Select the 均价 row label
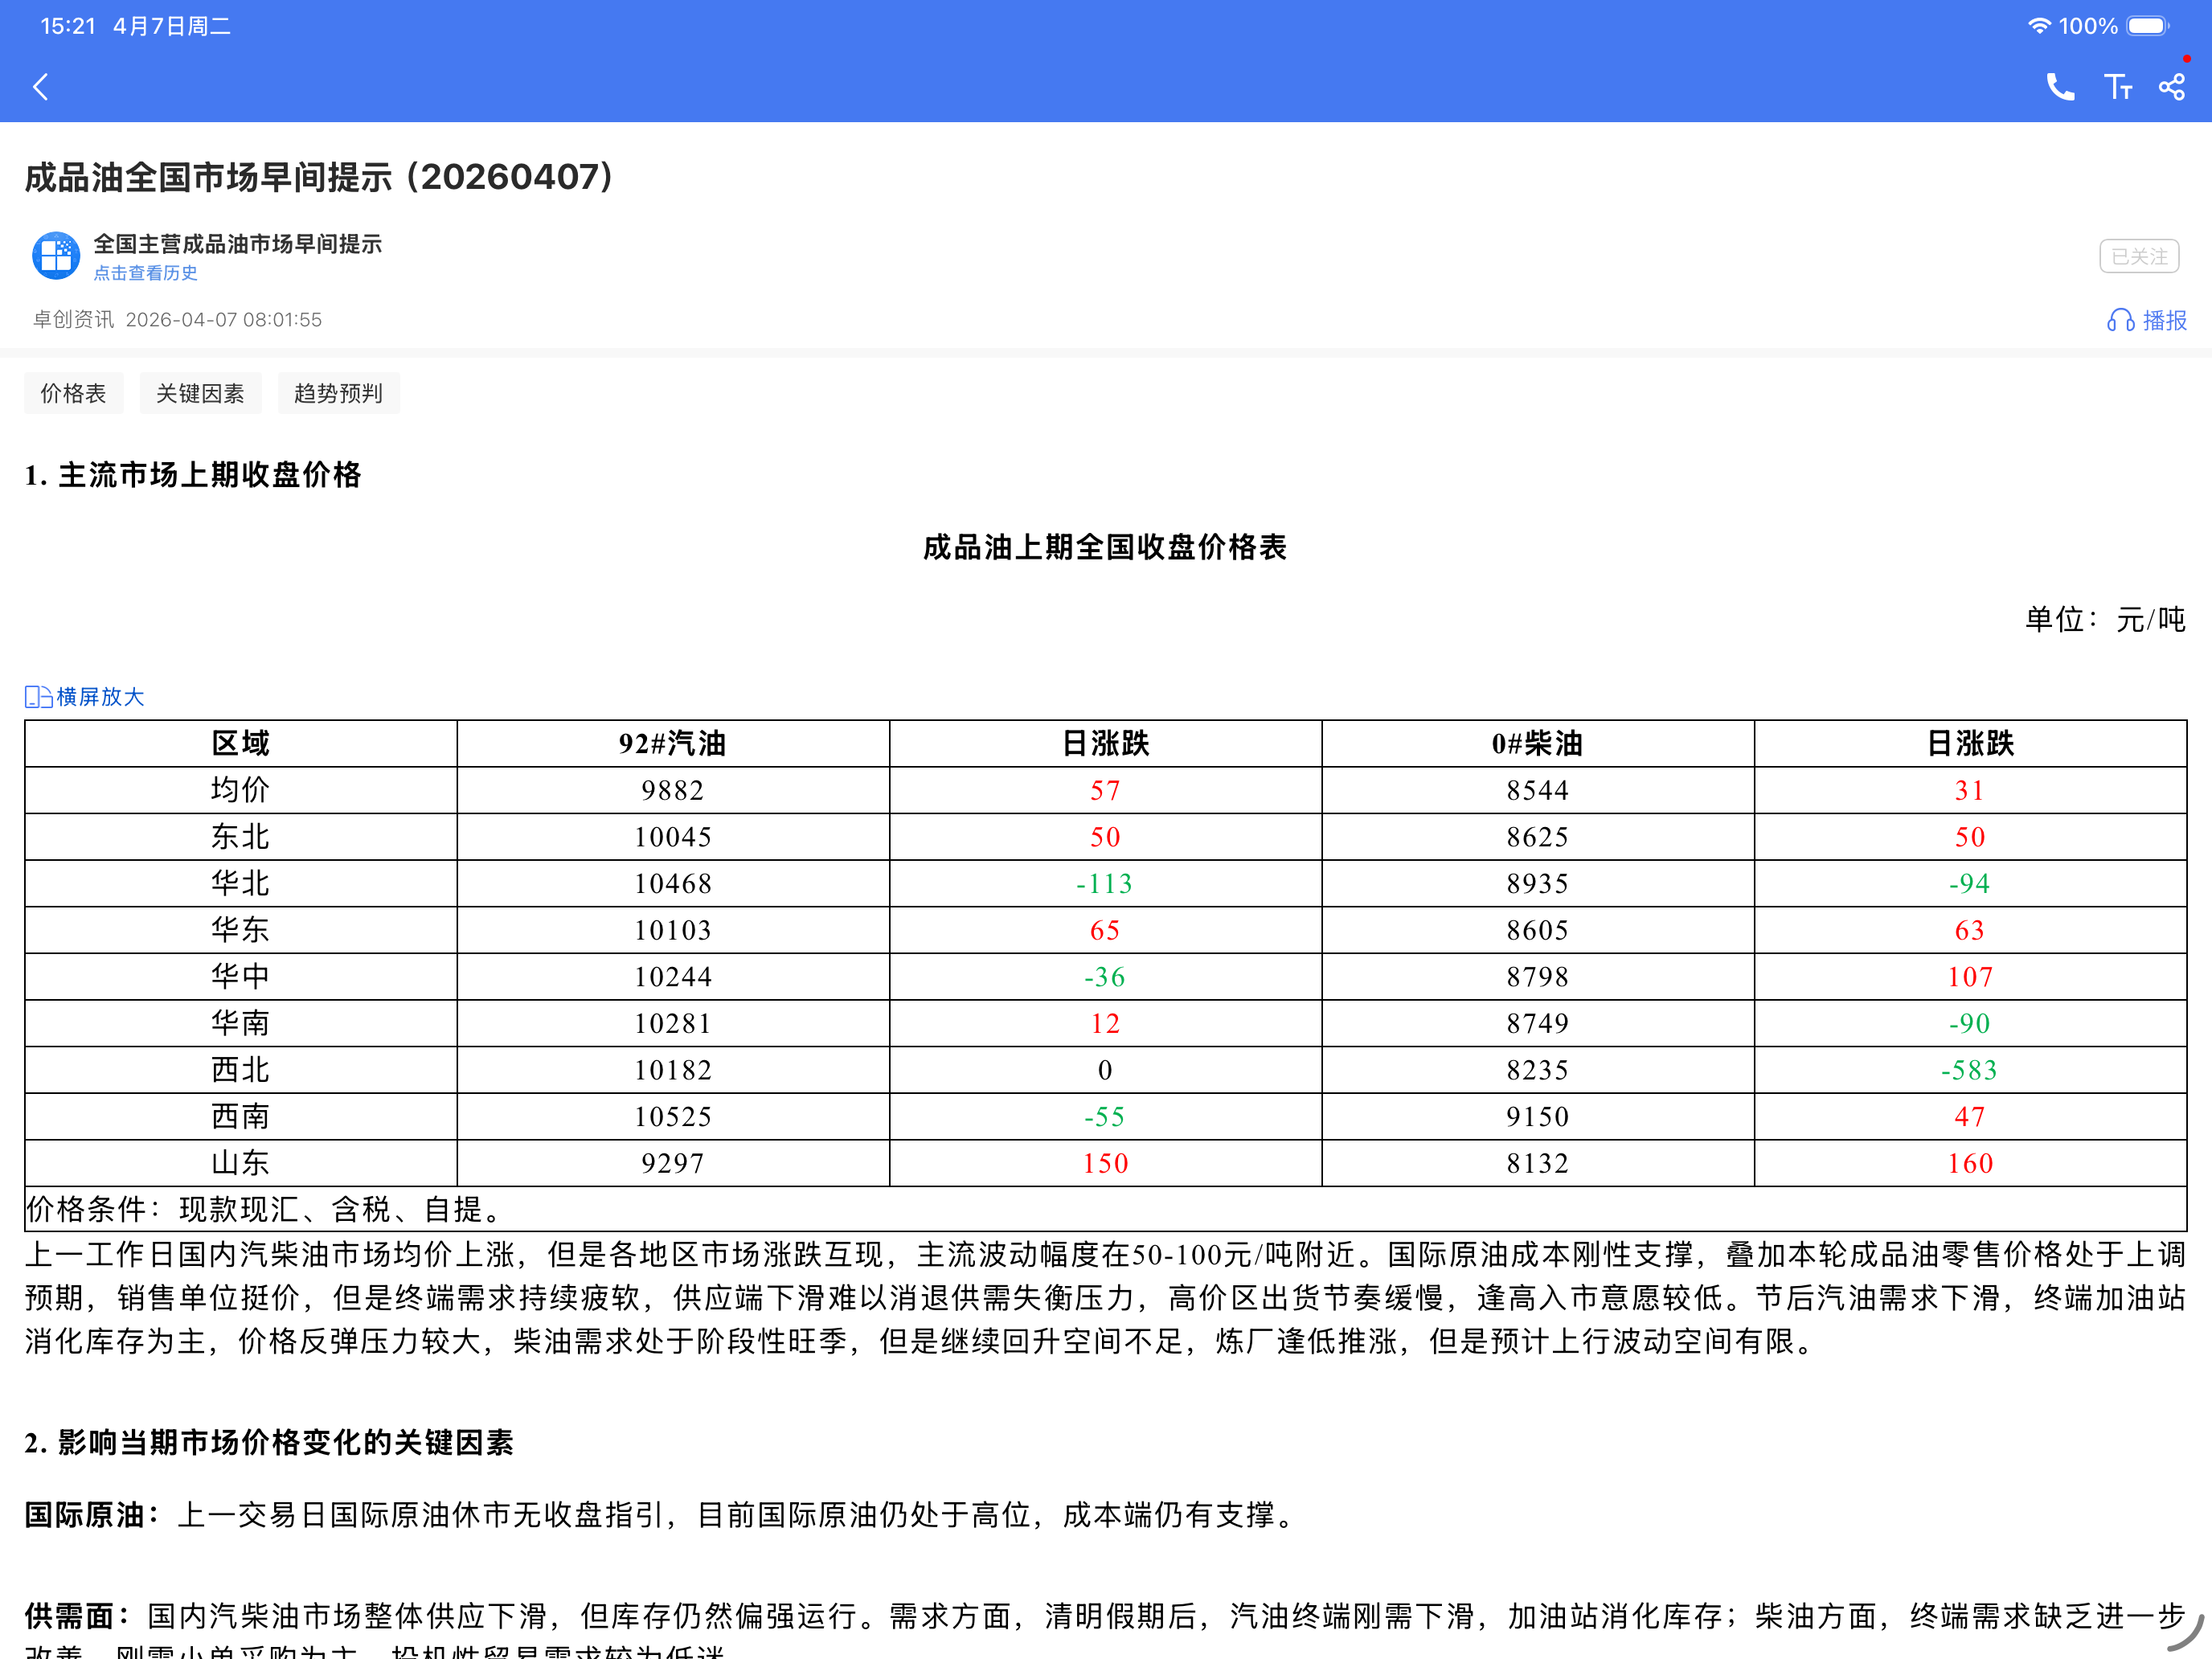The width and height of the screenshot is (2212, 1659). [241, 790]
